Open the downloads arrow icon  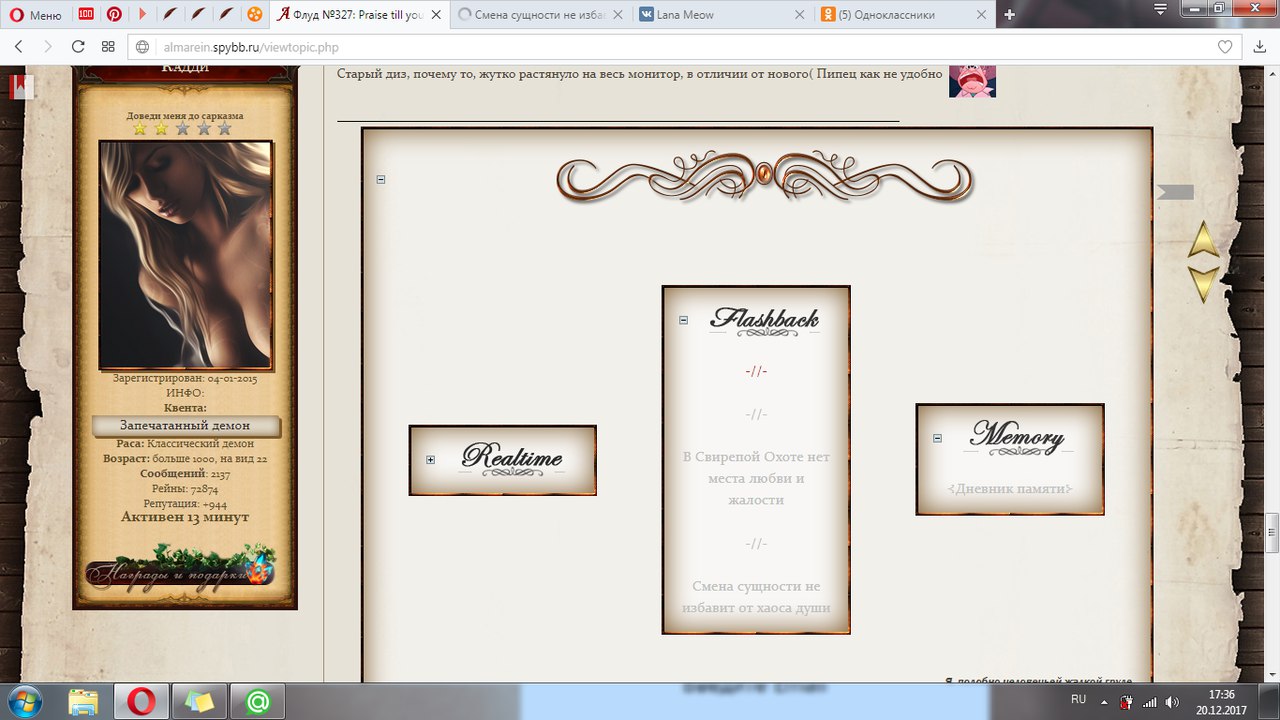point(1260,47)
